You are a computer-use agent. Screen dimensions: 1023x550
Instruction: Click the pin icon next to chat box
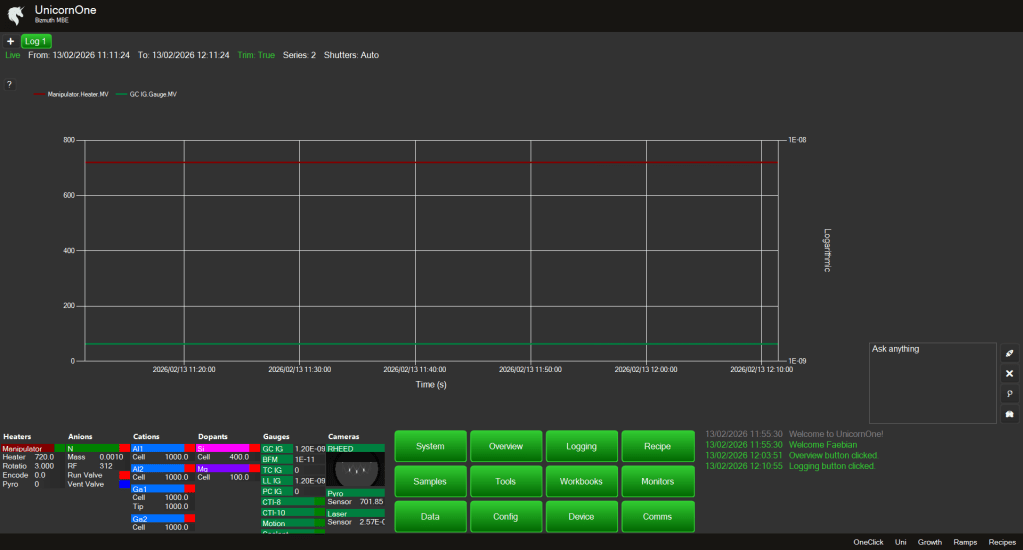tap(1009, 394)
